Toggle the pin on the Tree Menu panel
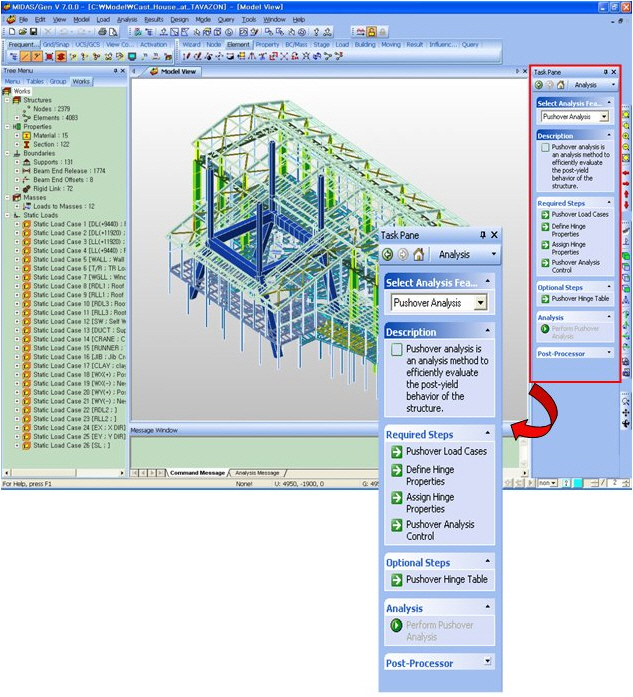The width and height of the screenshot is (633, 697). (x=116, y=71)
